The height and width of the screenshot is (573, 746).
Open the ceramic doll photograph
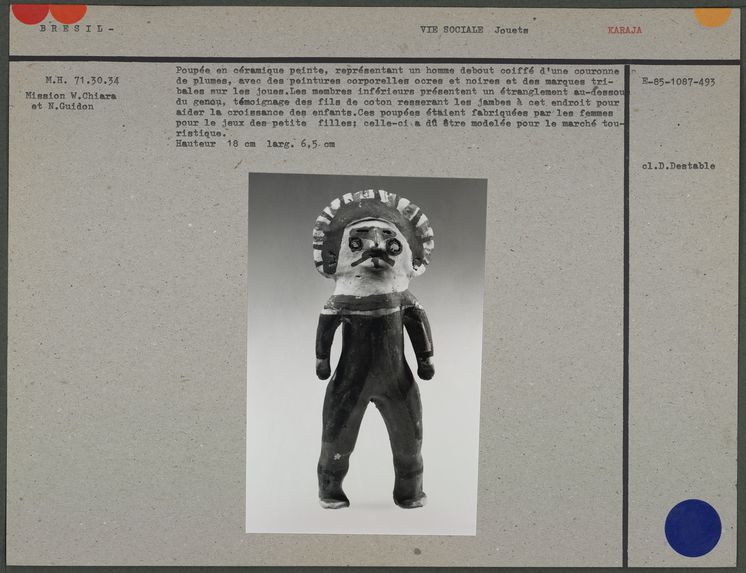[x=366, y=353]
